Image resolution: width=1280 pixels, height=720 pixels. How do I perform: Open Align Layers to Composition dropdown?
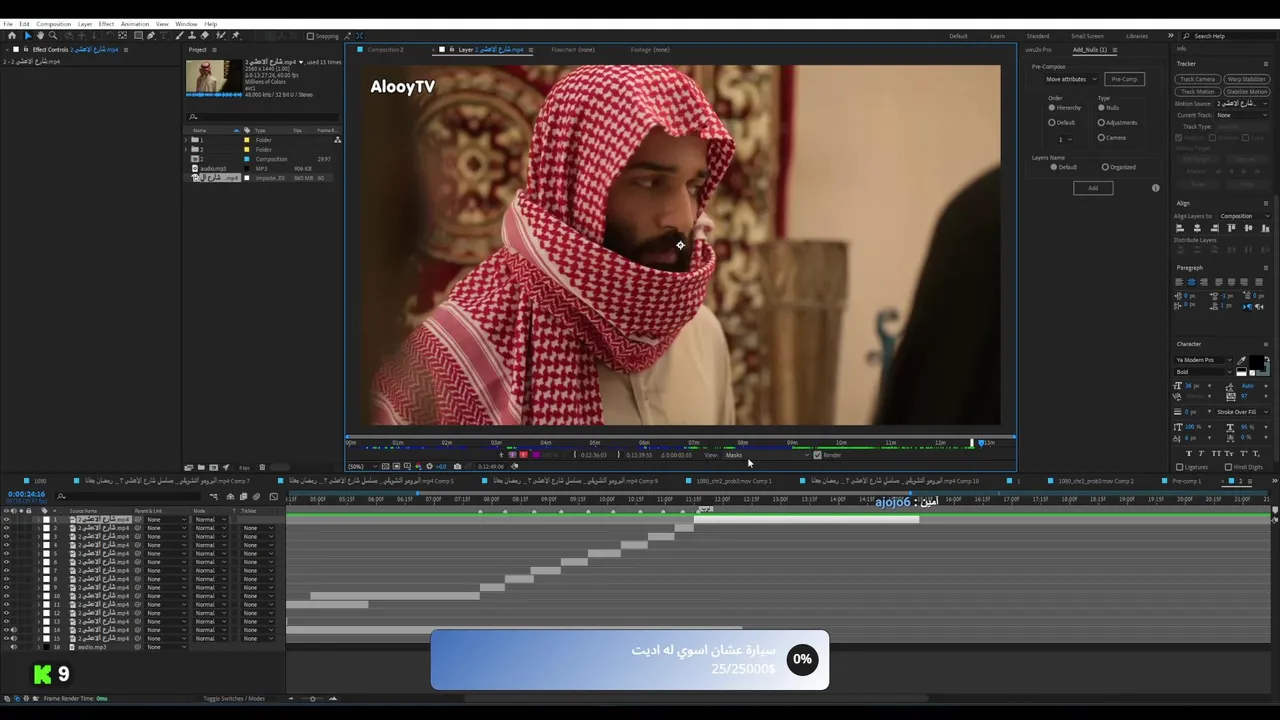pos(1244,216)
